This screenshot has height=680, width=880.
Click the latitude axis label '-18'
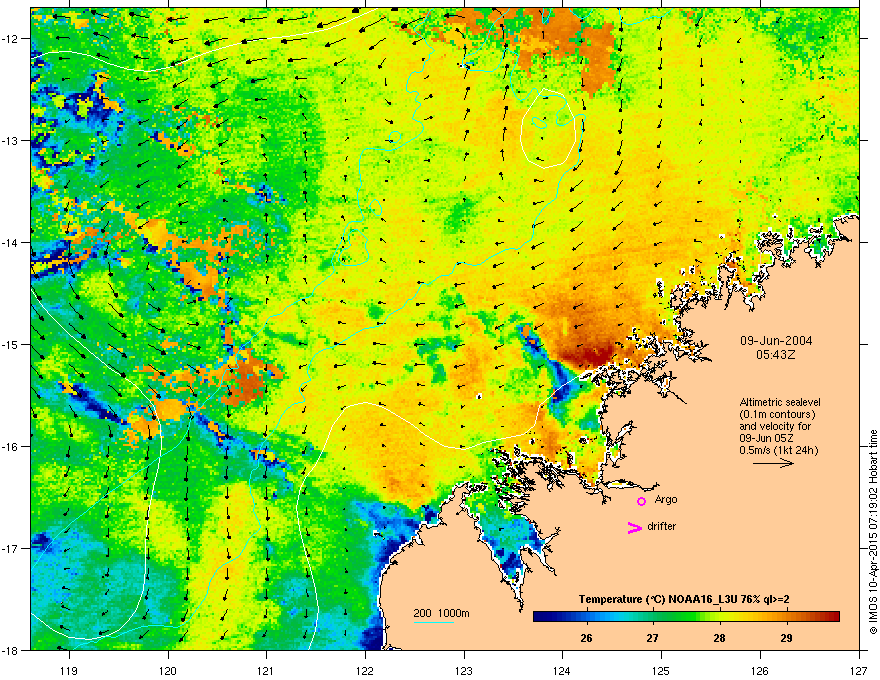click(x=11, y=650)
